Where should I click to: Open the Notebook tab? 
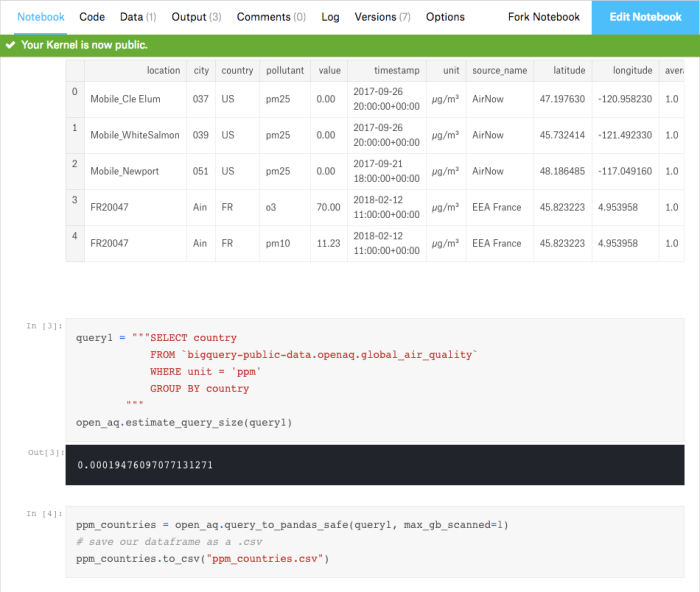pos(41,17)
